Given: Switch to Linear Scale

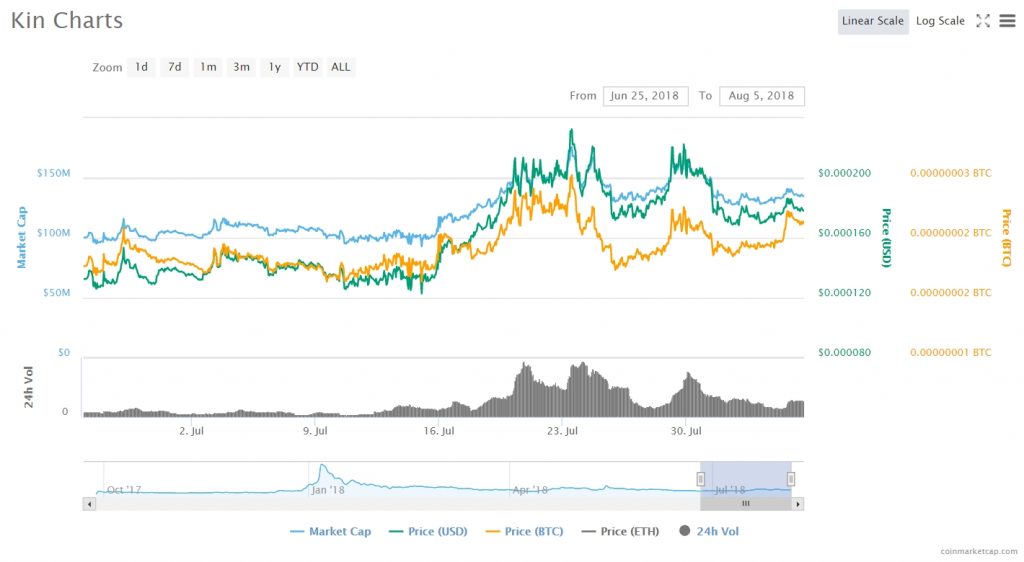Looking at the screenshot, I should tap(872, 21).
